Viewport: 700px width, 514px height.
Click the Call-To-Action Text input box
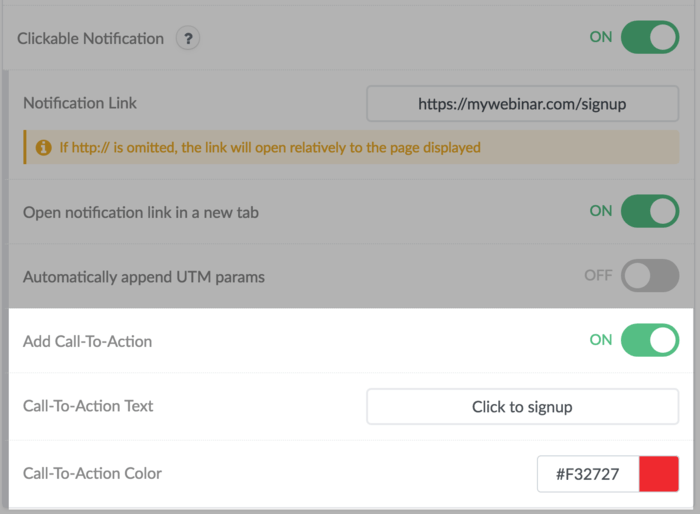[522, 407]
